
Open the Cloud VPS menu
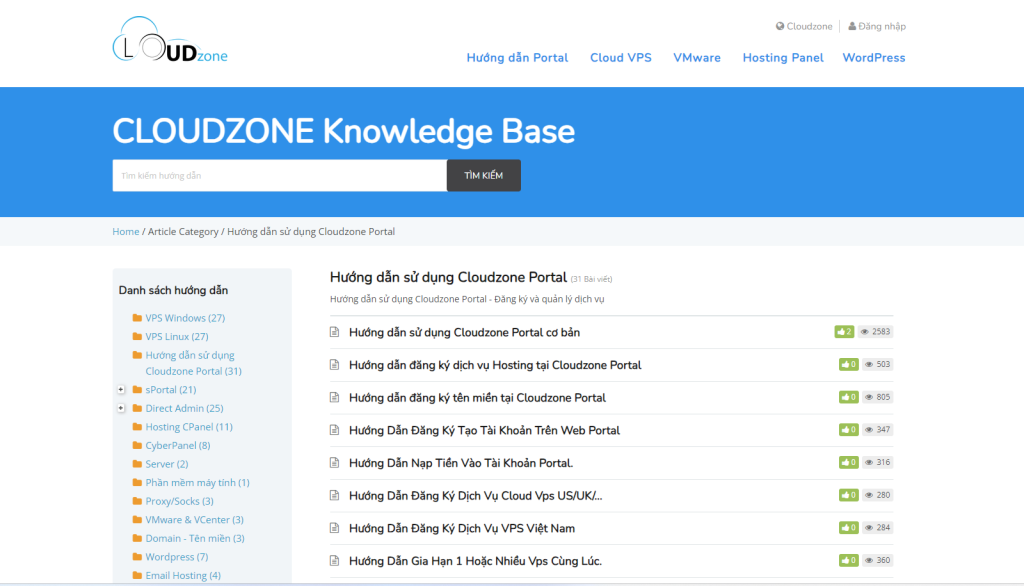tap(620, 58)
